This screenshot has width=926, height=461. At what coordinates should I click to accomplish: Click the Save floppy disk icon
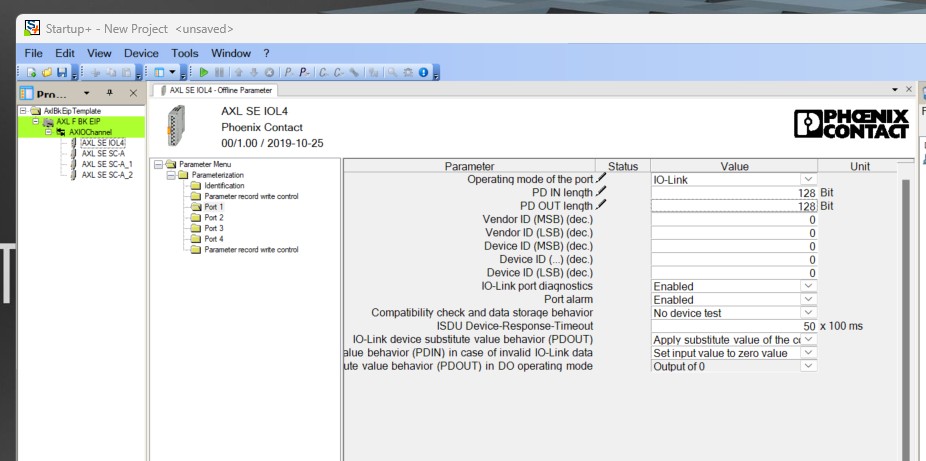pyautogui.click(x=62, y=73)
